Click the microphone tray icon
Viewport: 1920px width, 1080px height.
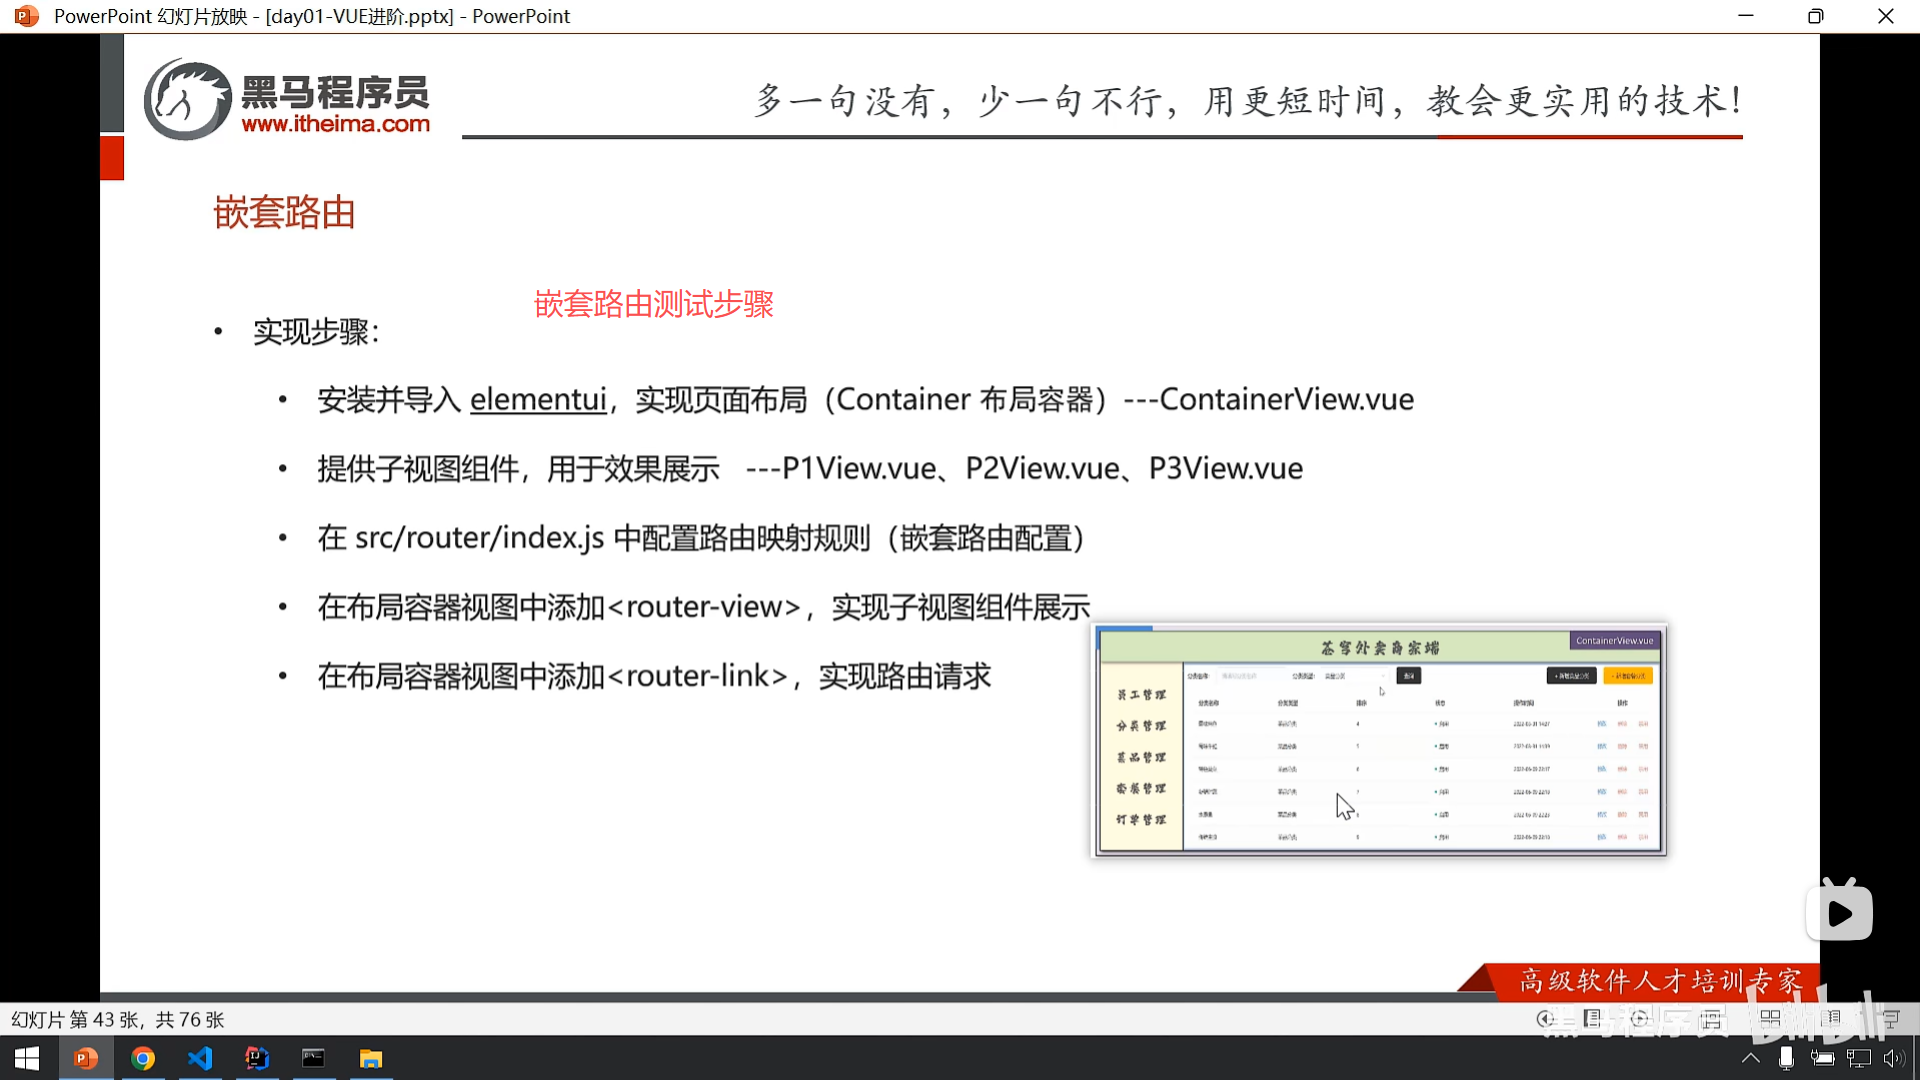coord(1786,1058)
